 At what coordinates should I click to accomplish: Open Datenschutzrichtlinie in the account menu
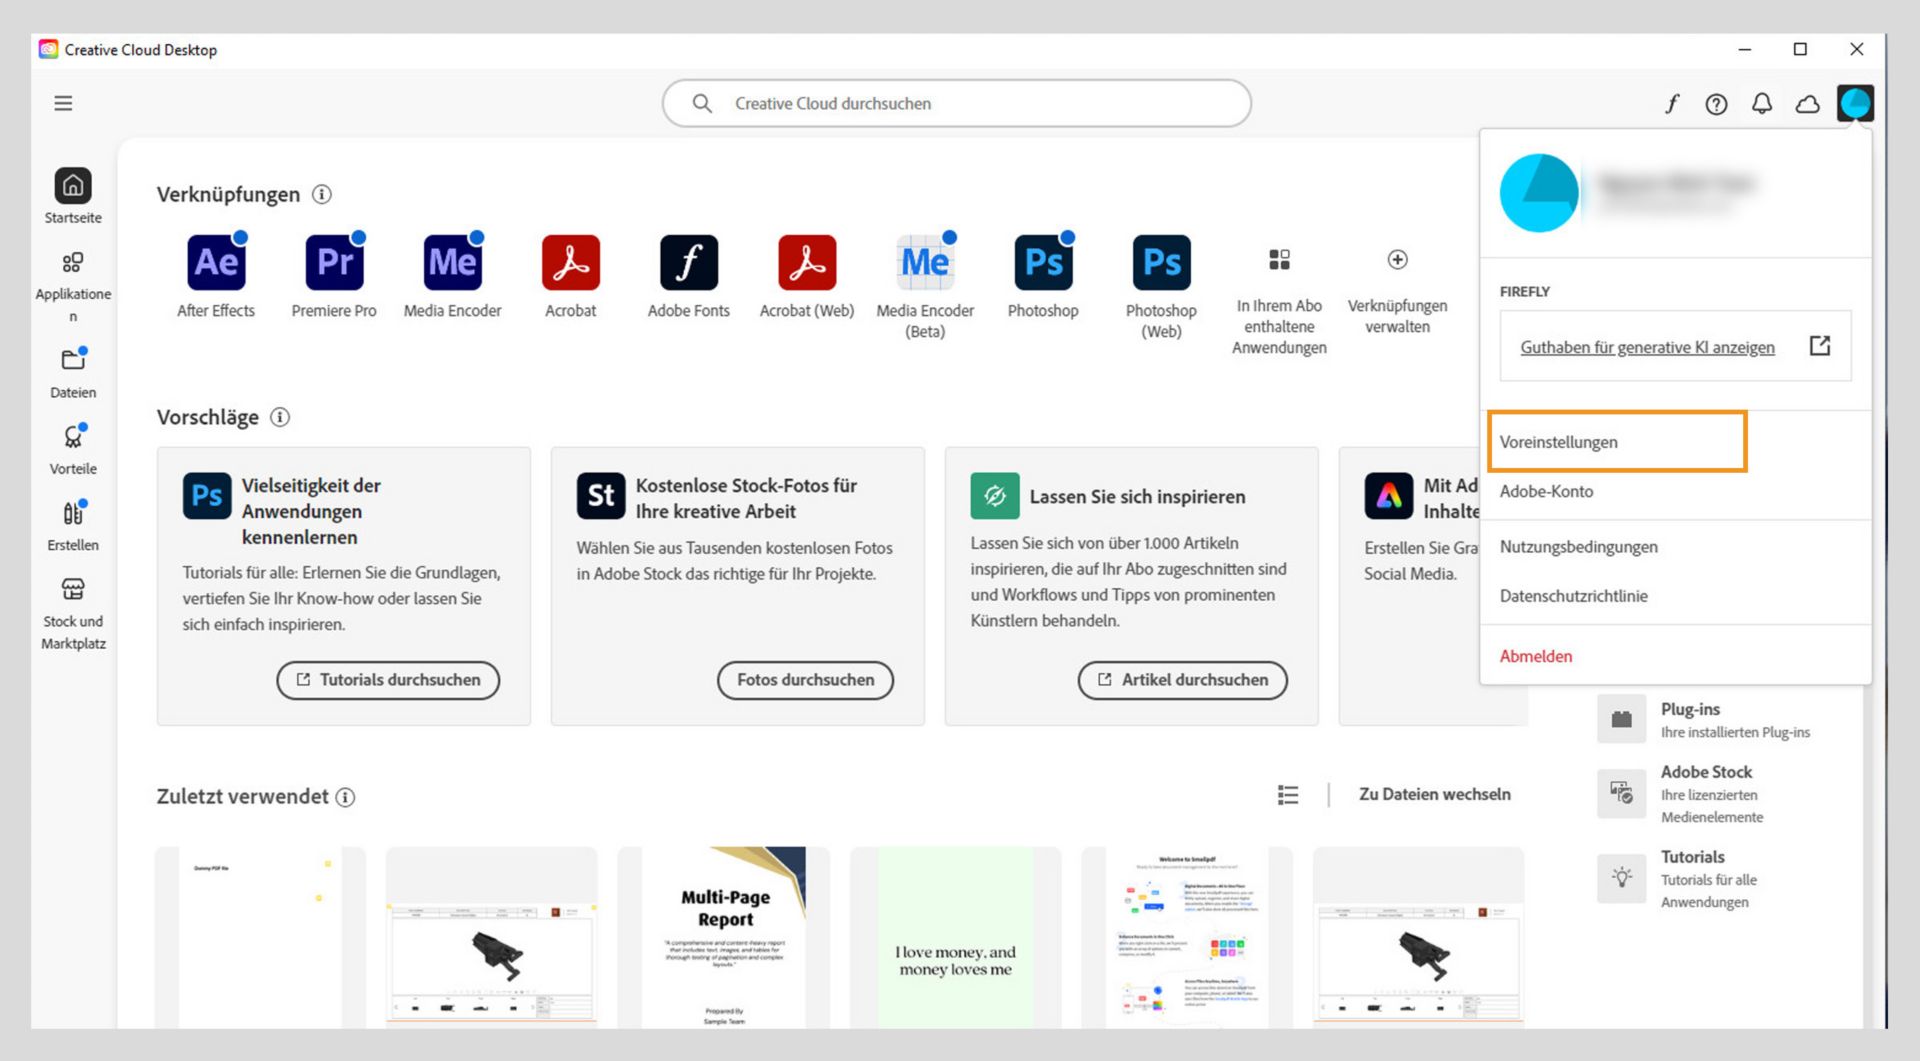(1573, 596)
